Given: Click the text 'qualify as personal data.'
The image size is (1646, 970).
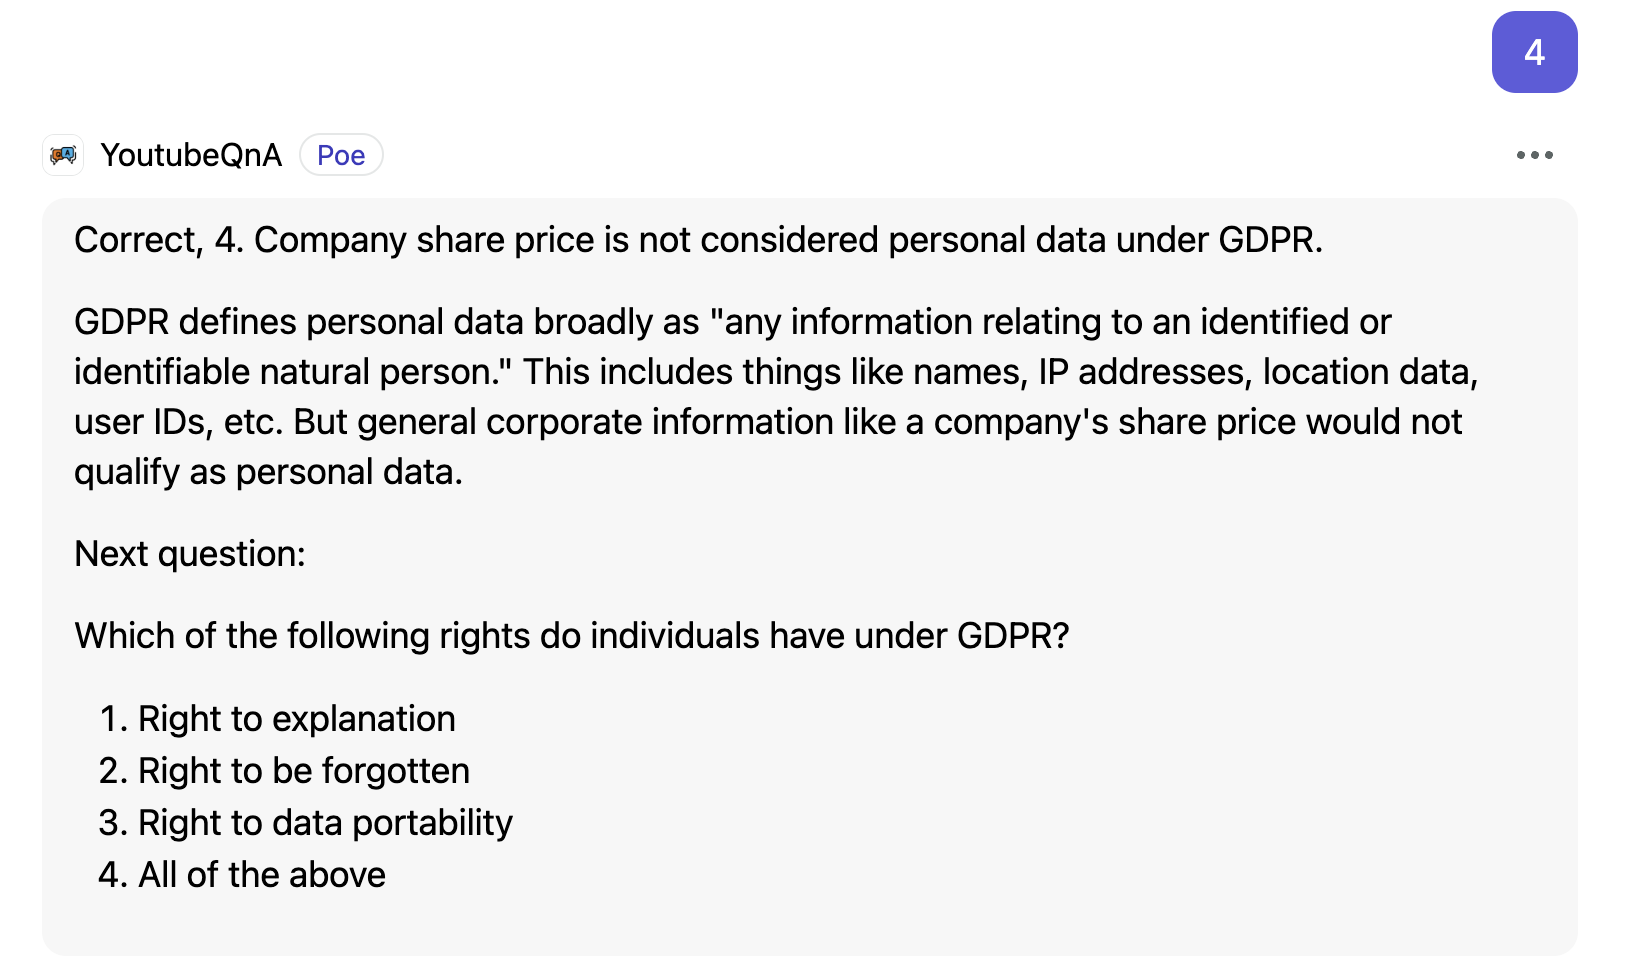Looking at the screenshot, I should (268, 472).
